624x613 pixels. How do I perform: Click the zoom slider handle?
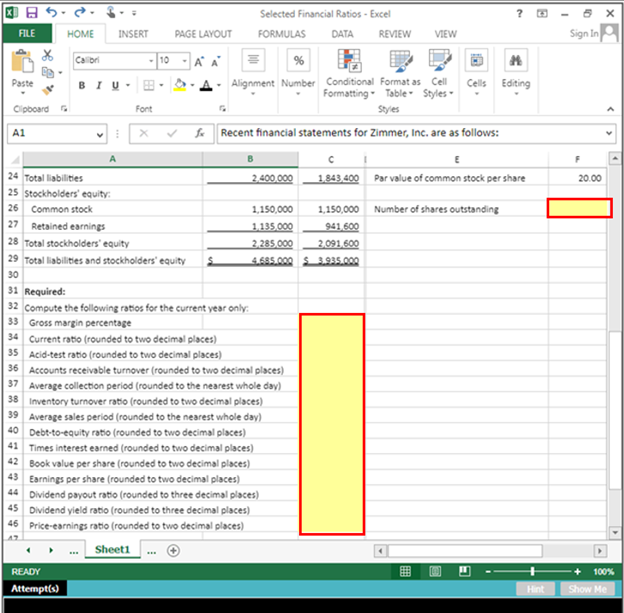coord(532,572)
